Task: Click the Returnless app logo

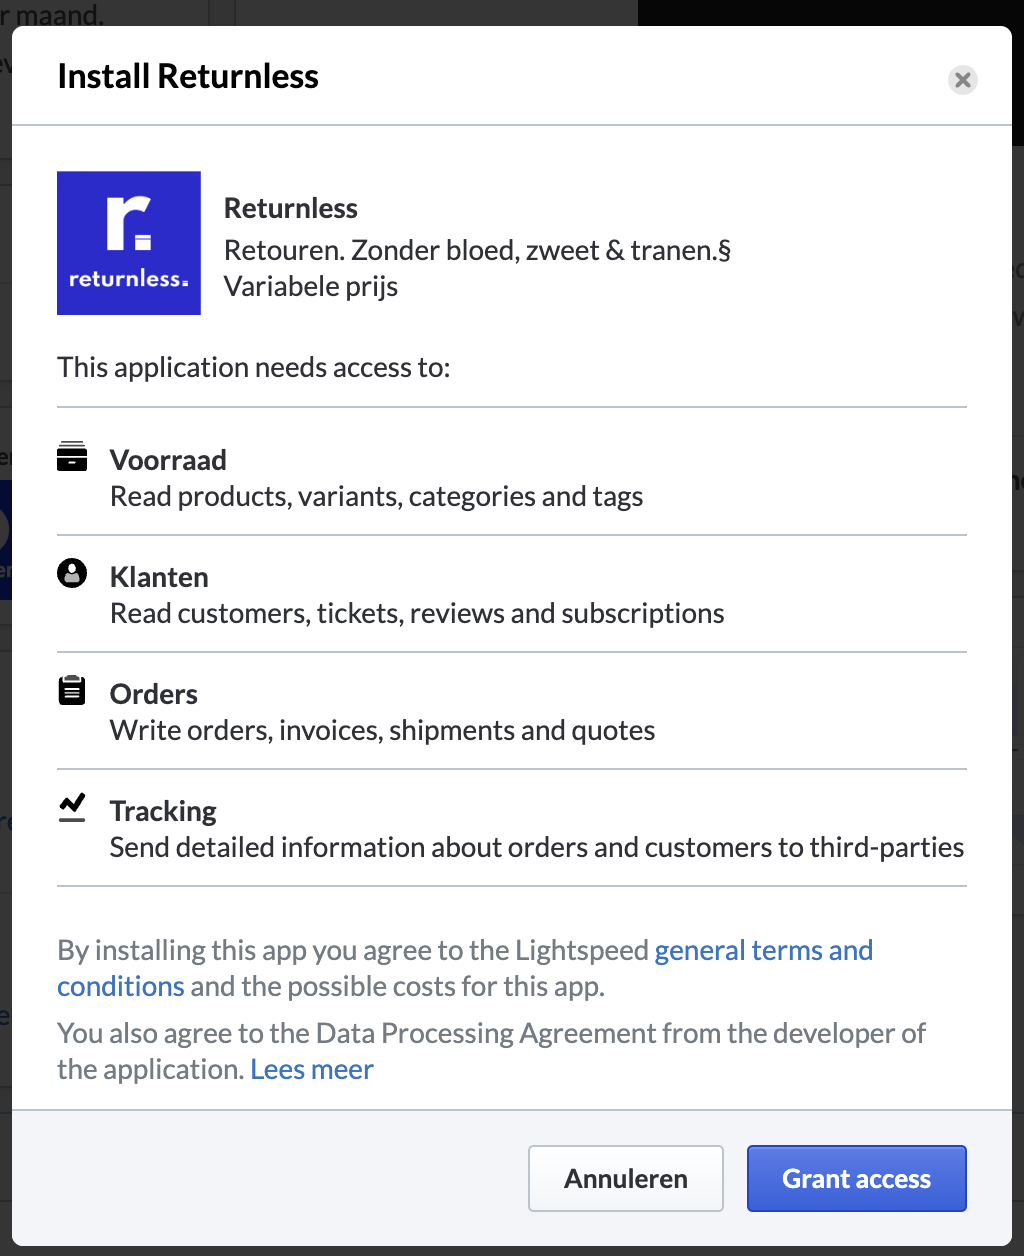Action: pos(129,243)
